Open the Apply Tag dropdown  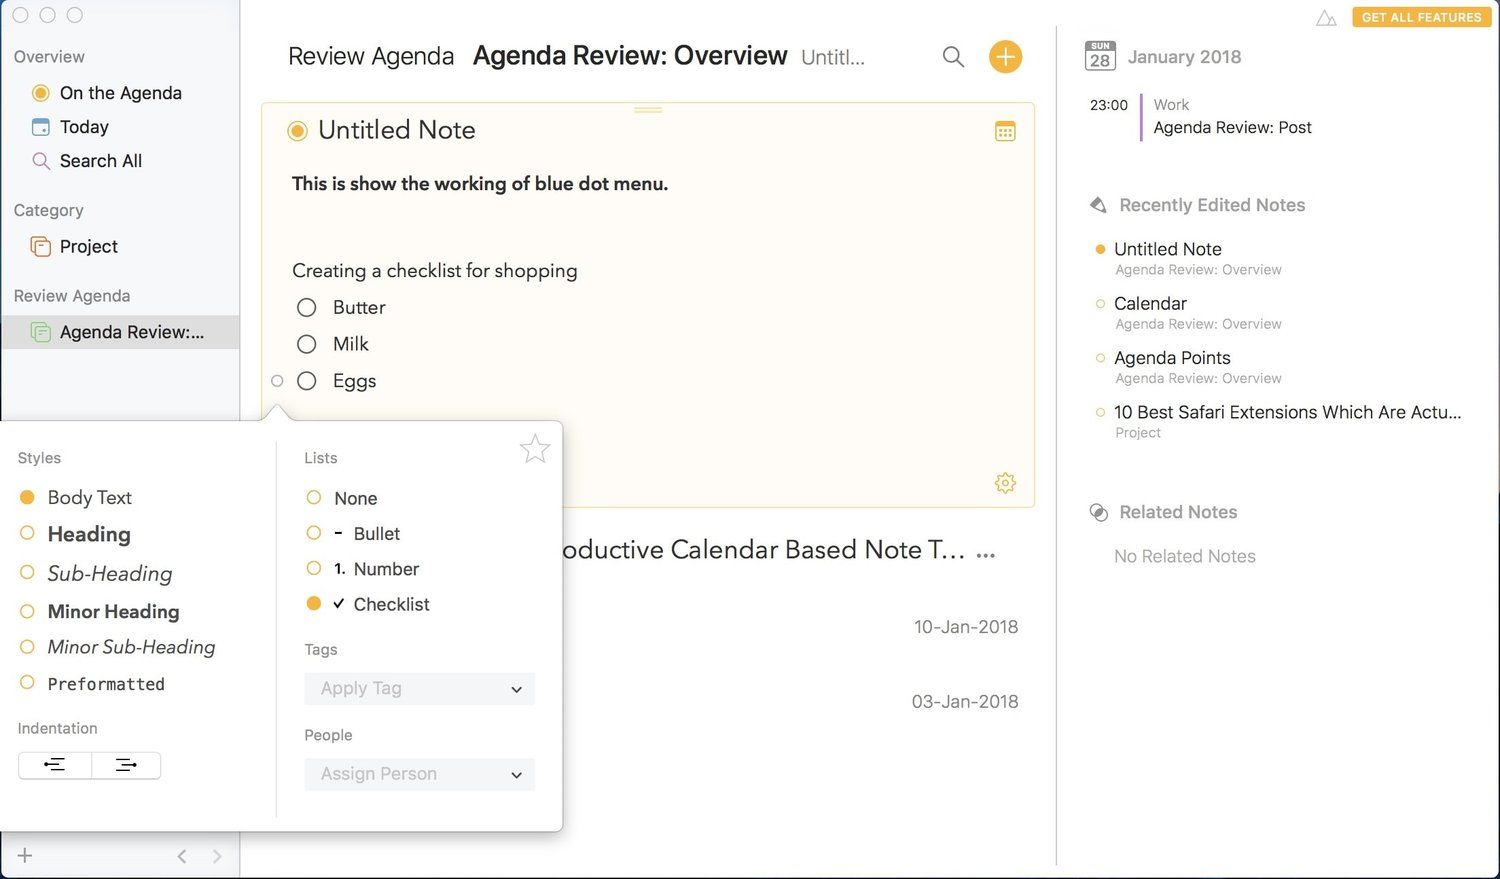419,688
